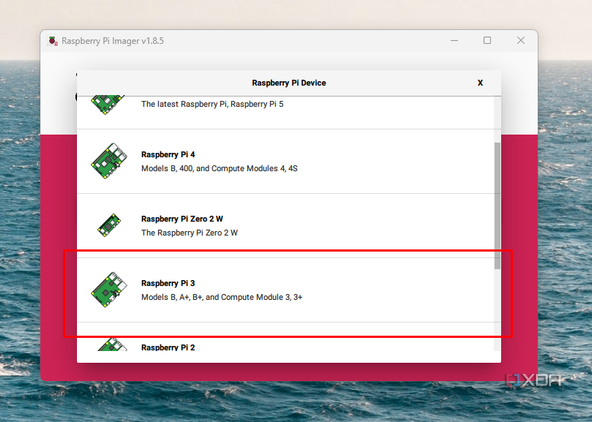This screenshot has width=592, height=422.
Task: Click the 'Raspberry Pi Imager v1.8.5' window title
Action: (113, 41)
